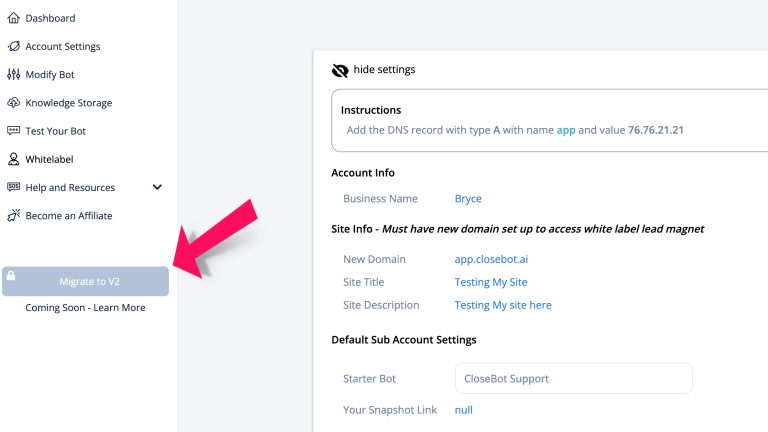Go to the Modify Bot menu entry

(x=50, y=74)
